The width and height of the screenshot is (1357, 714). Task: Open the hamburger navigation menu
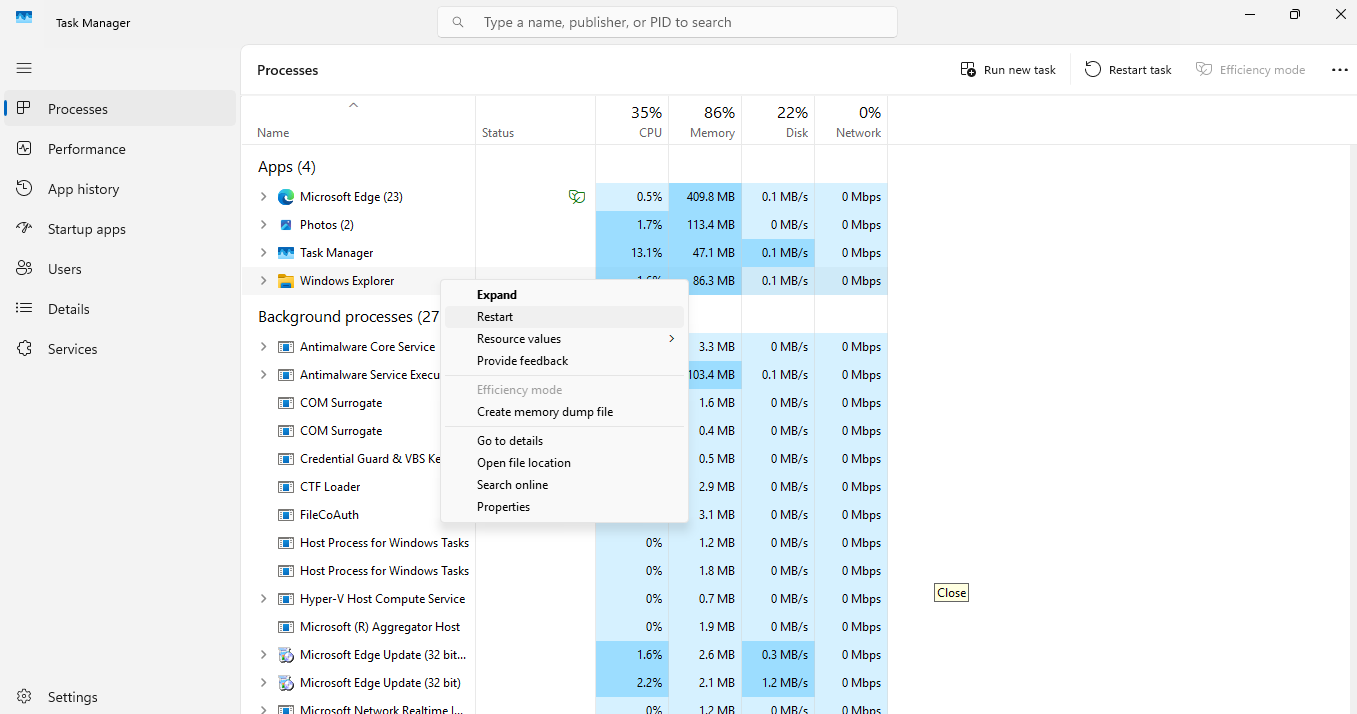click(24, 68)
